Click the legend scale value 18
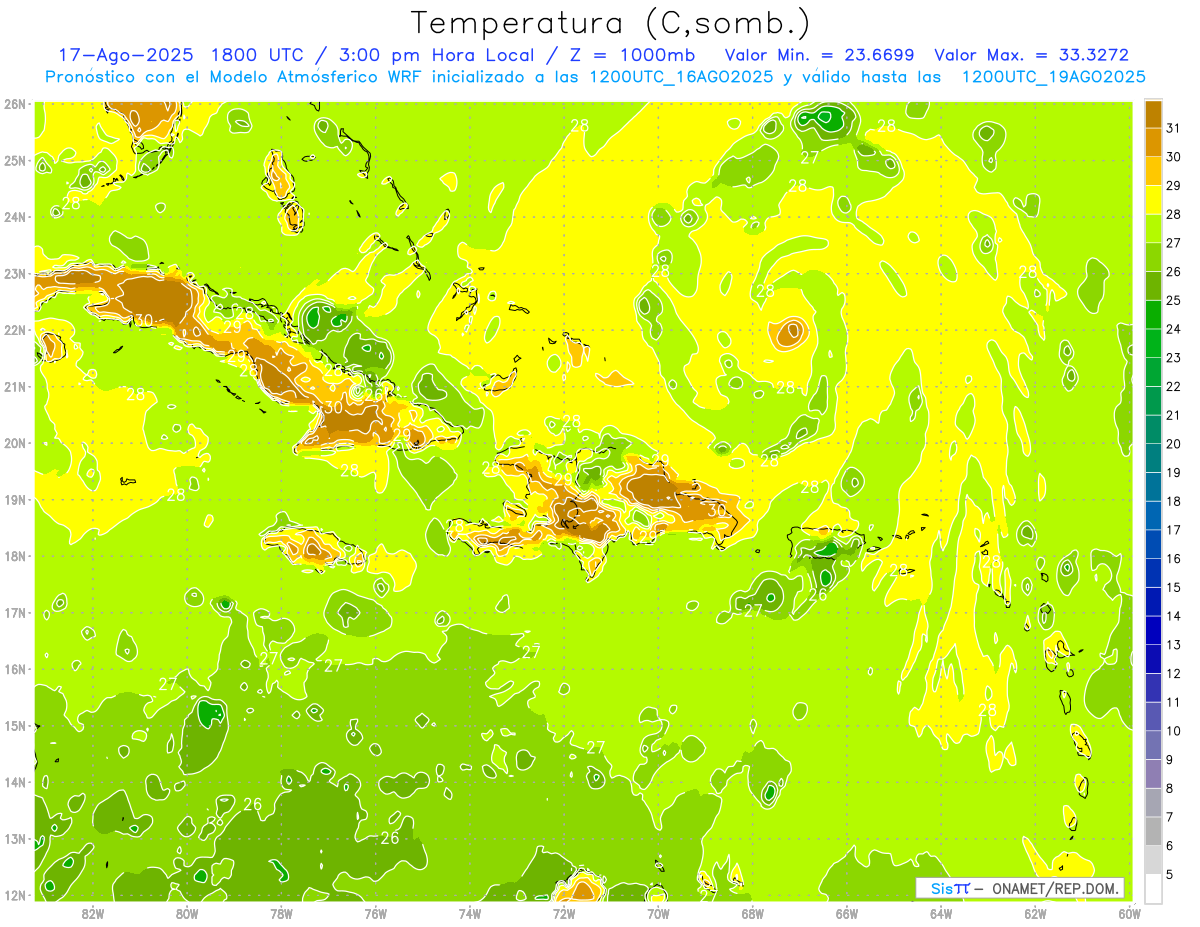 [1174, 501]
